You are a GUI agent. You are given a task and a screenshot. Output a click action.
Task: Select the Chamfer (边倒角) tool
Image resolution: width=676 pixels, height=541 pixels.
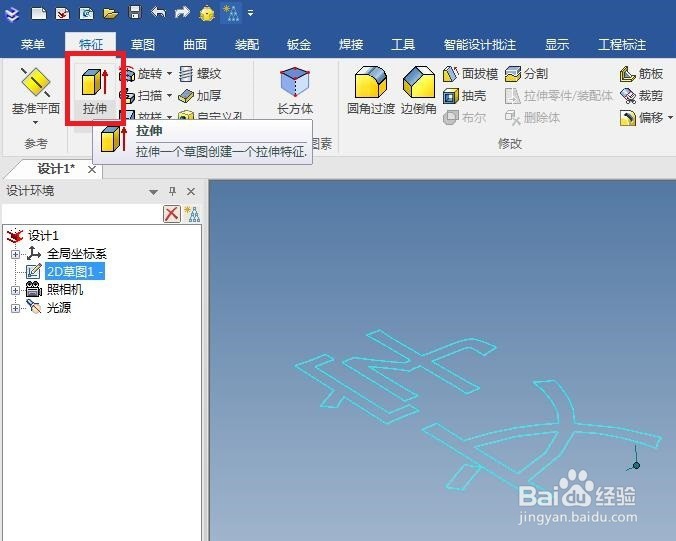point(419,91)
